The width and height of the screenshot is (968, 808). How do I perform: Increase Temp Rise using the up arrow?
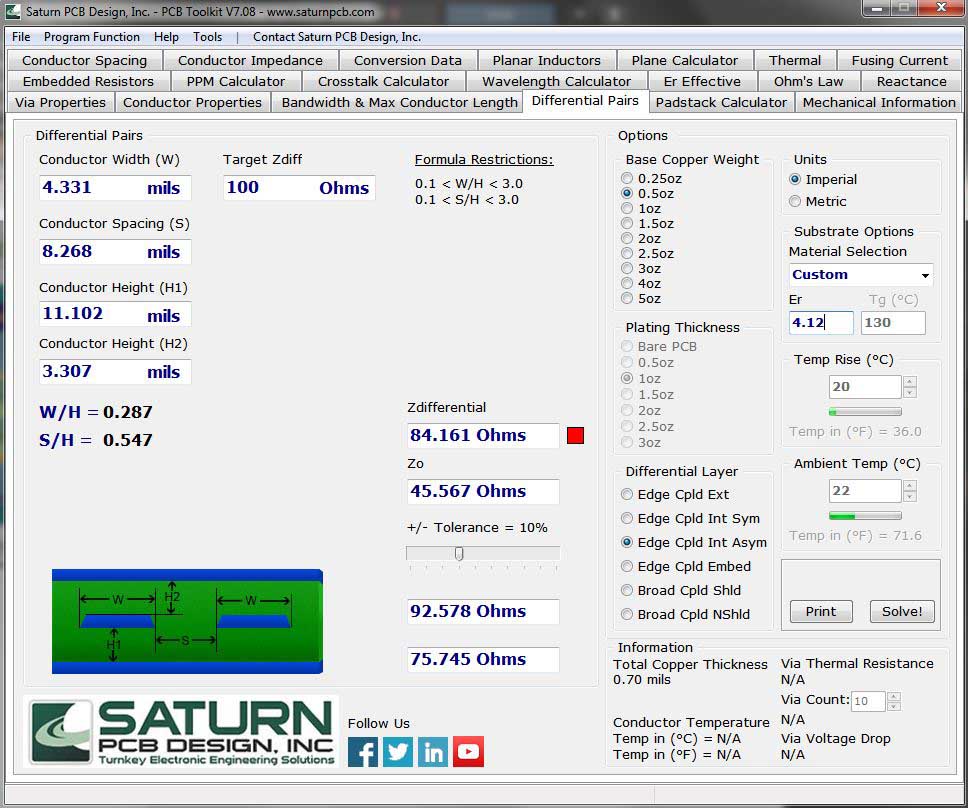coord(909,381)
